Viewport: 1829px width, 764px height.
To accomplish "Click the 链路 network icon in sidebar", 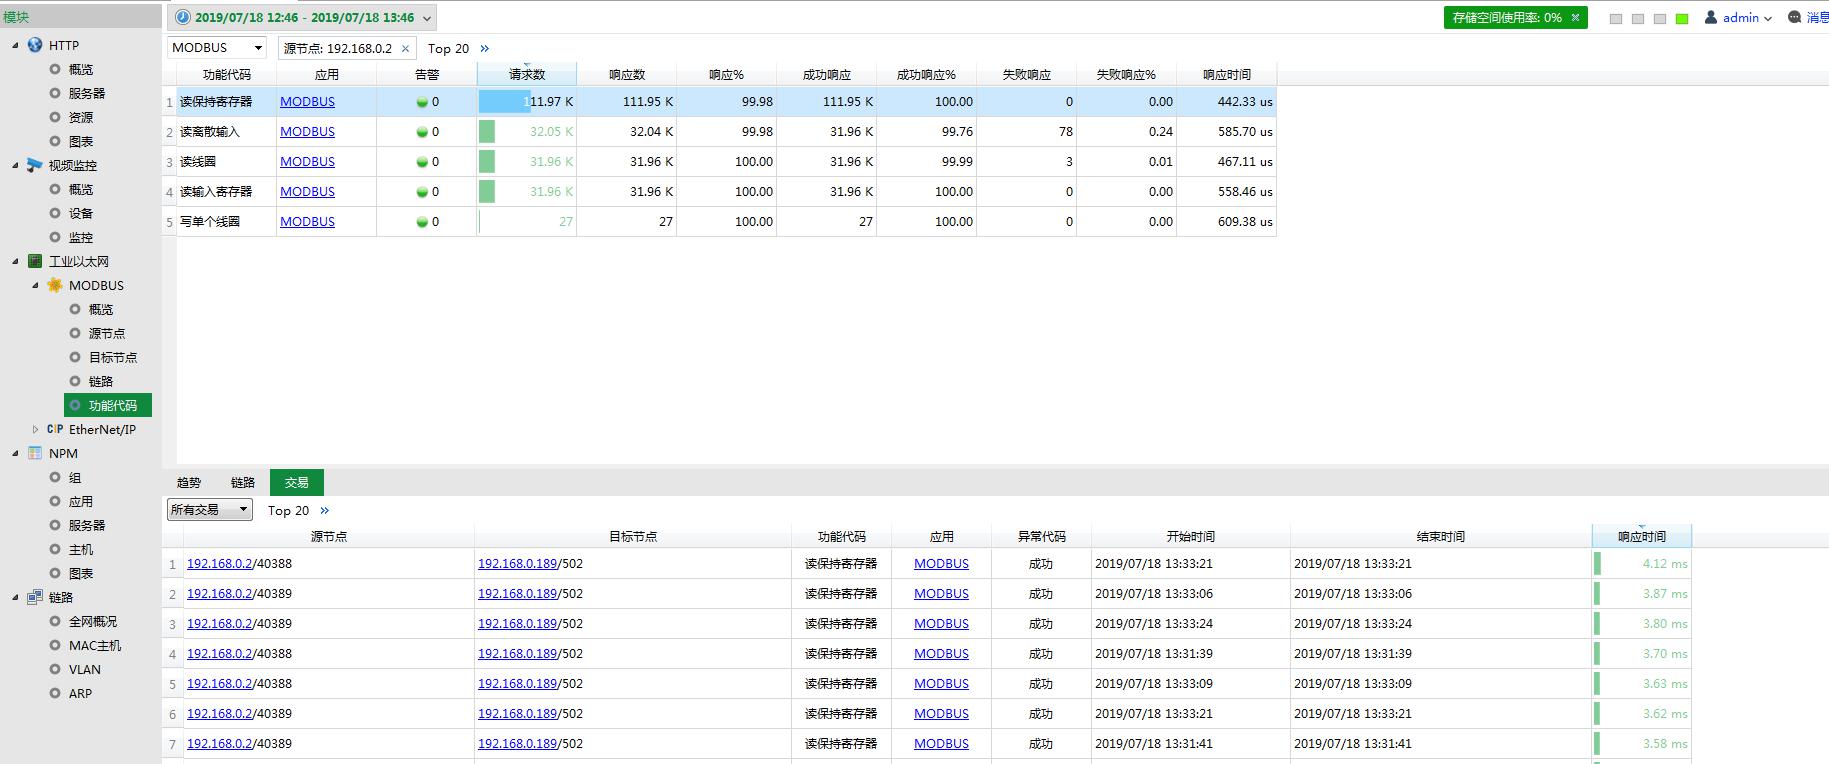I will click(x=35, y=597).
